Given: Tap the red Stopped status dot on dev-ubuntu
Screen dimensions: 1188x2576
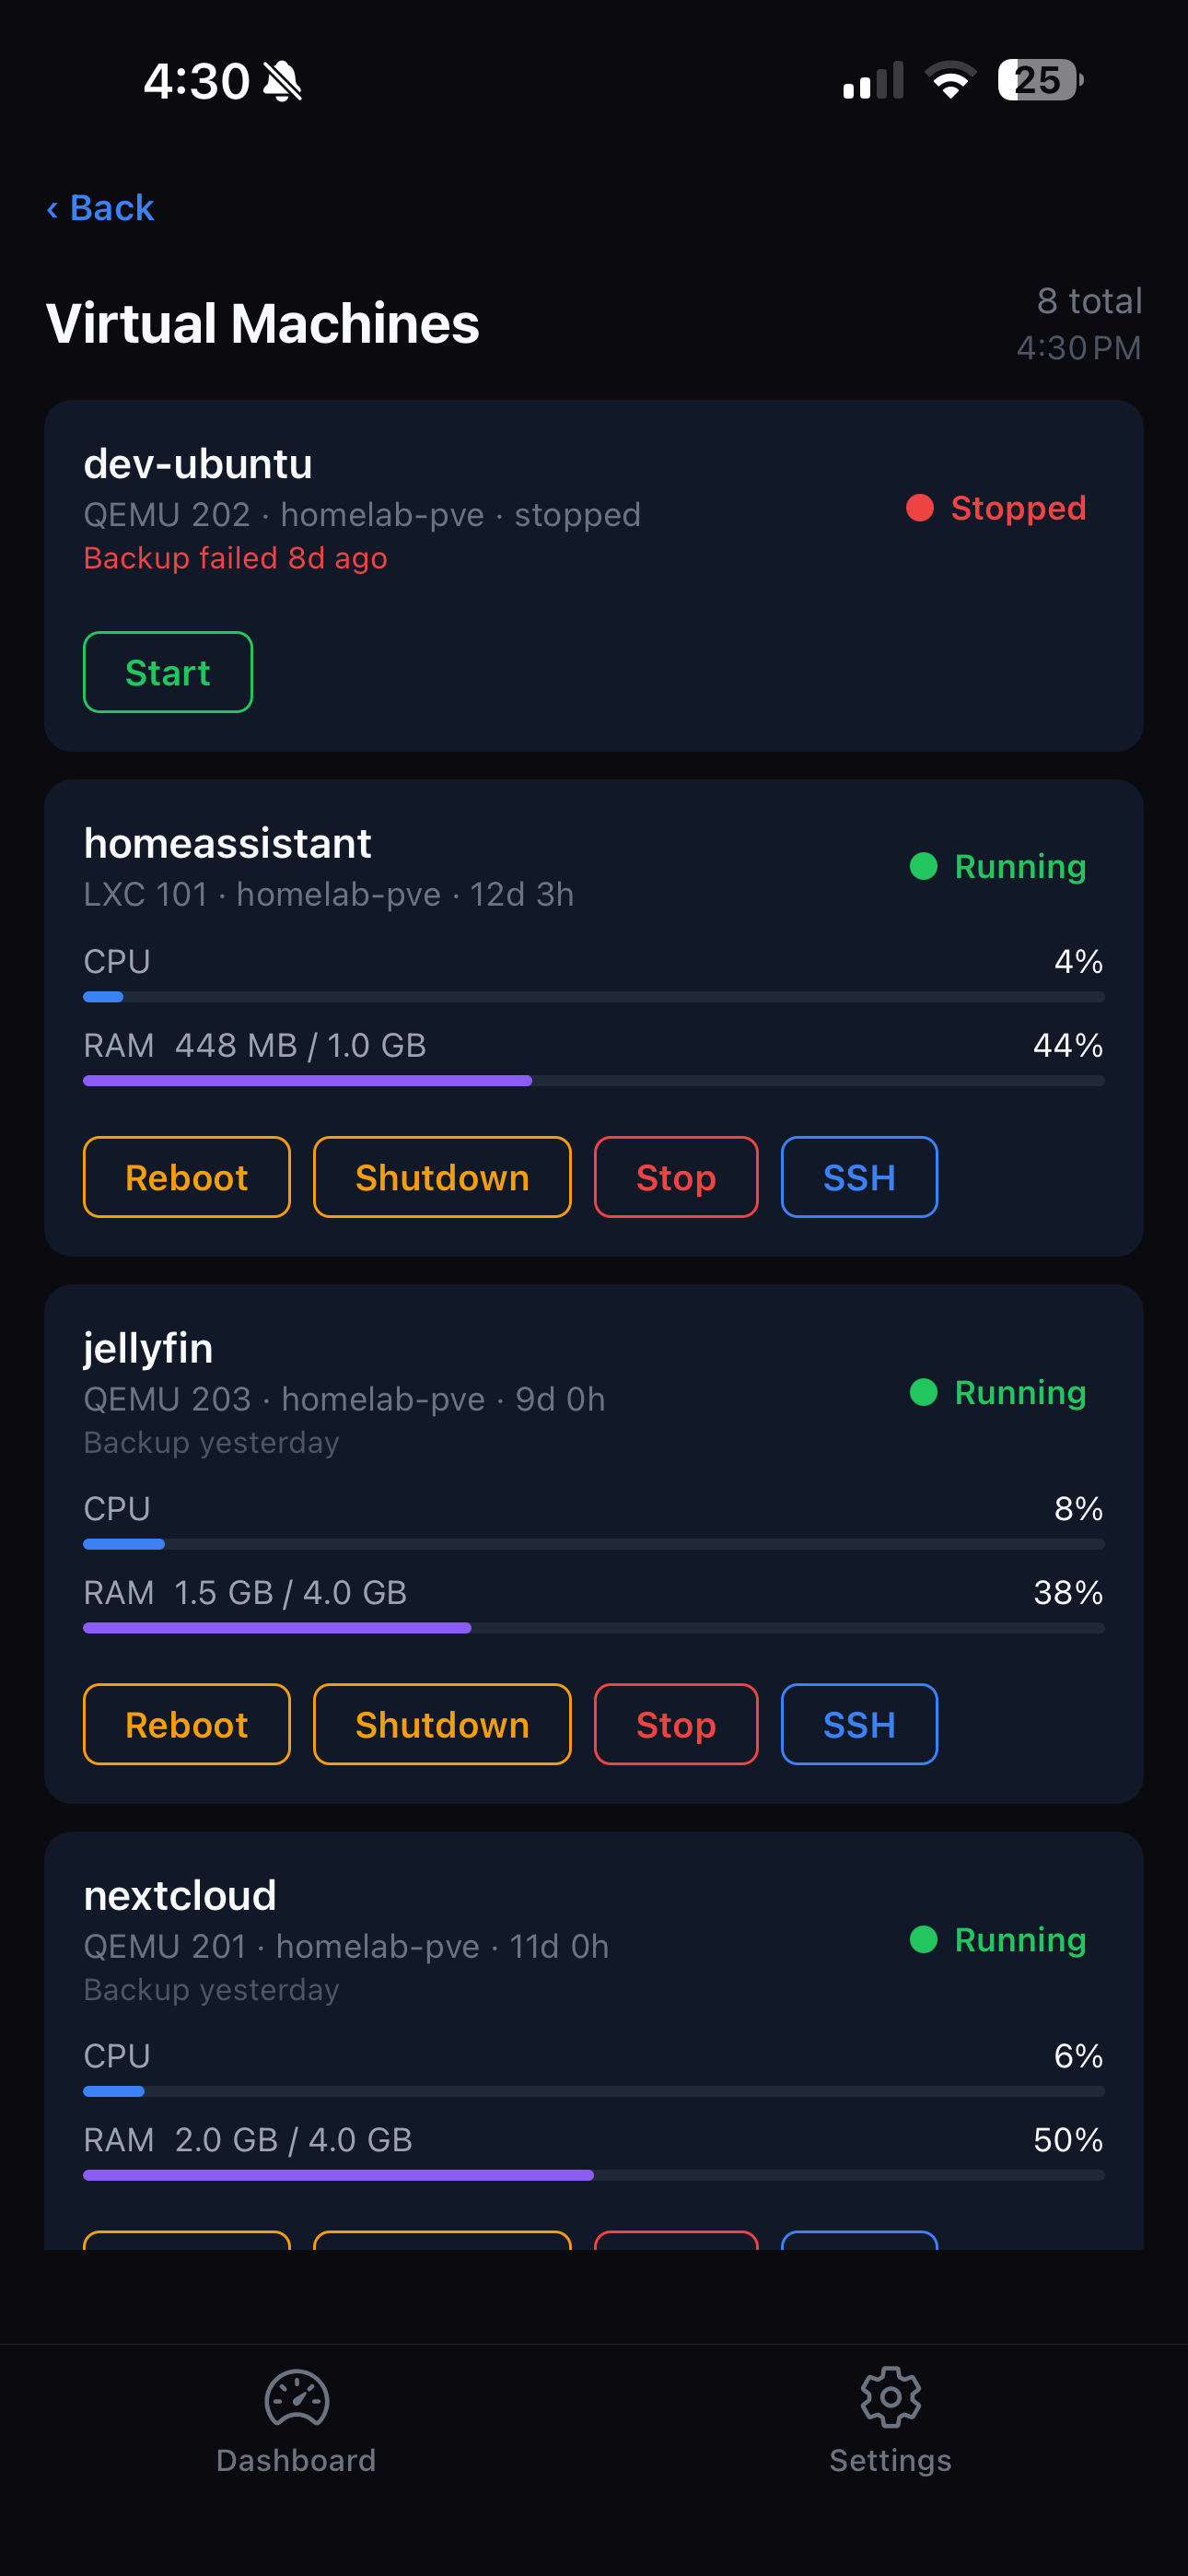Looking at the screenshot, I should [920, 508].
